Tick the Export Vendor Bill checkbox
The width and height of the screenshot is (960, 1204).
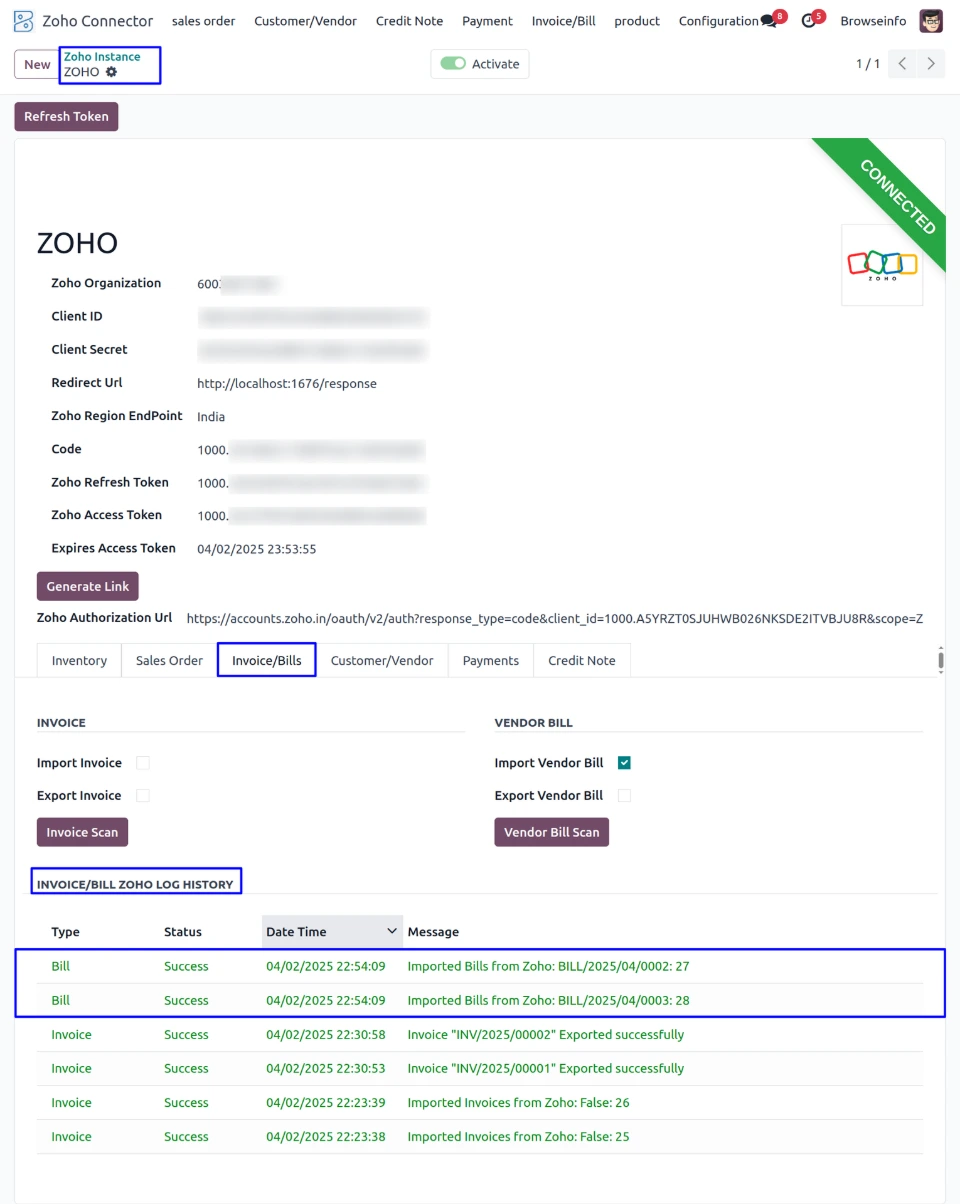click(x=624, y=796)
